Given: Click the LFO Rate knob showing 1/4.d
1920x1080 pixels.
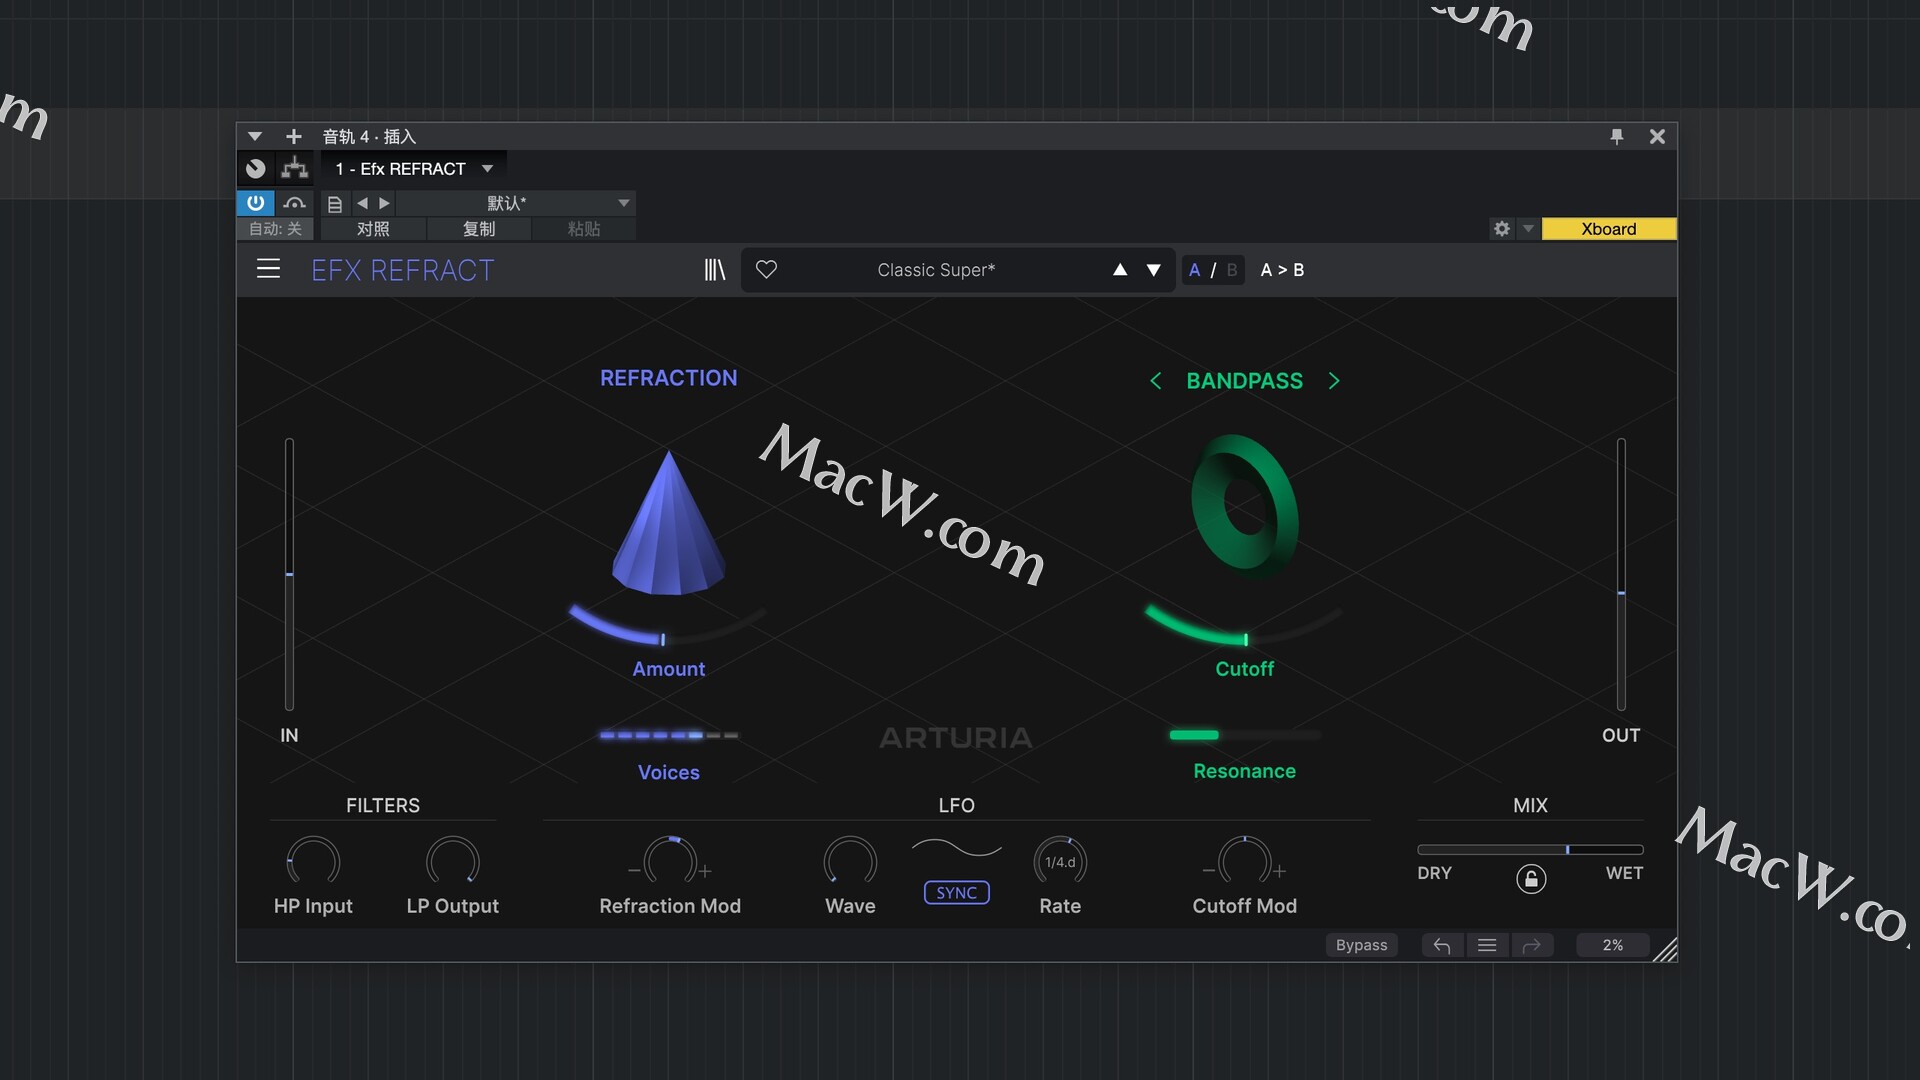Looking at the screenshot, I should point(1060,862).
